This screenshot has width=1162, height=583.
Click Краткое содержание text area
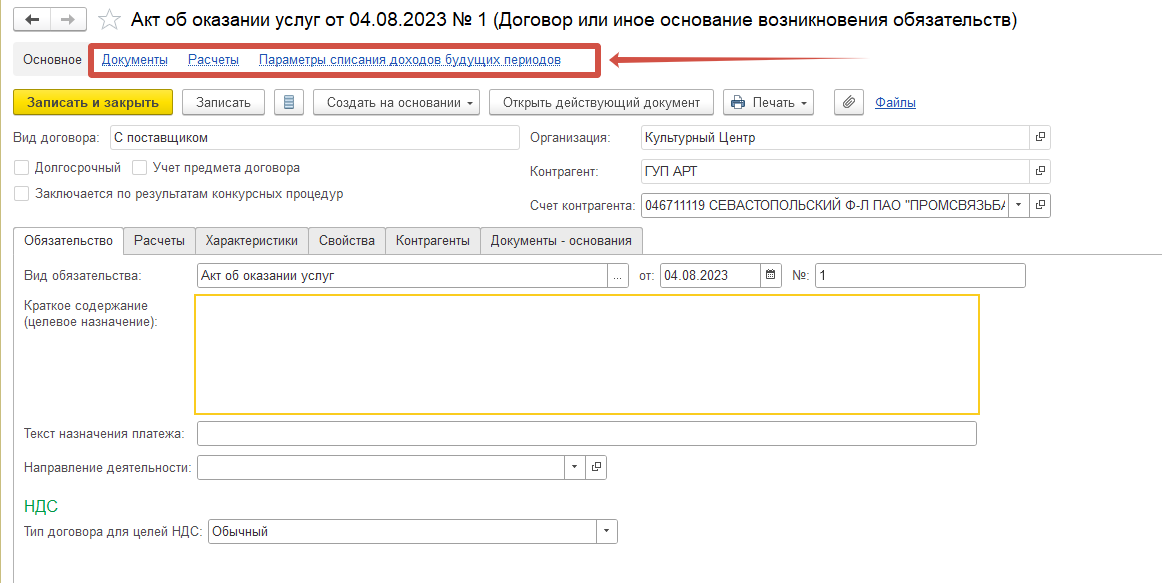coord(587,354)
